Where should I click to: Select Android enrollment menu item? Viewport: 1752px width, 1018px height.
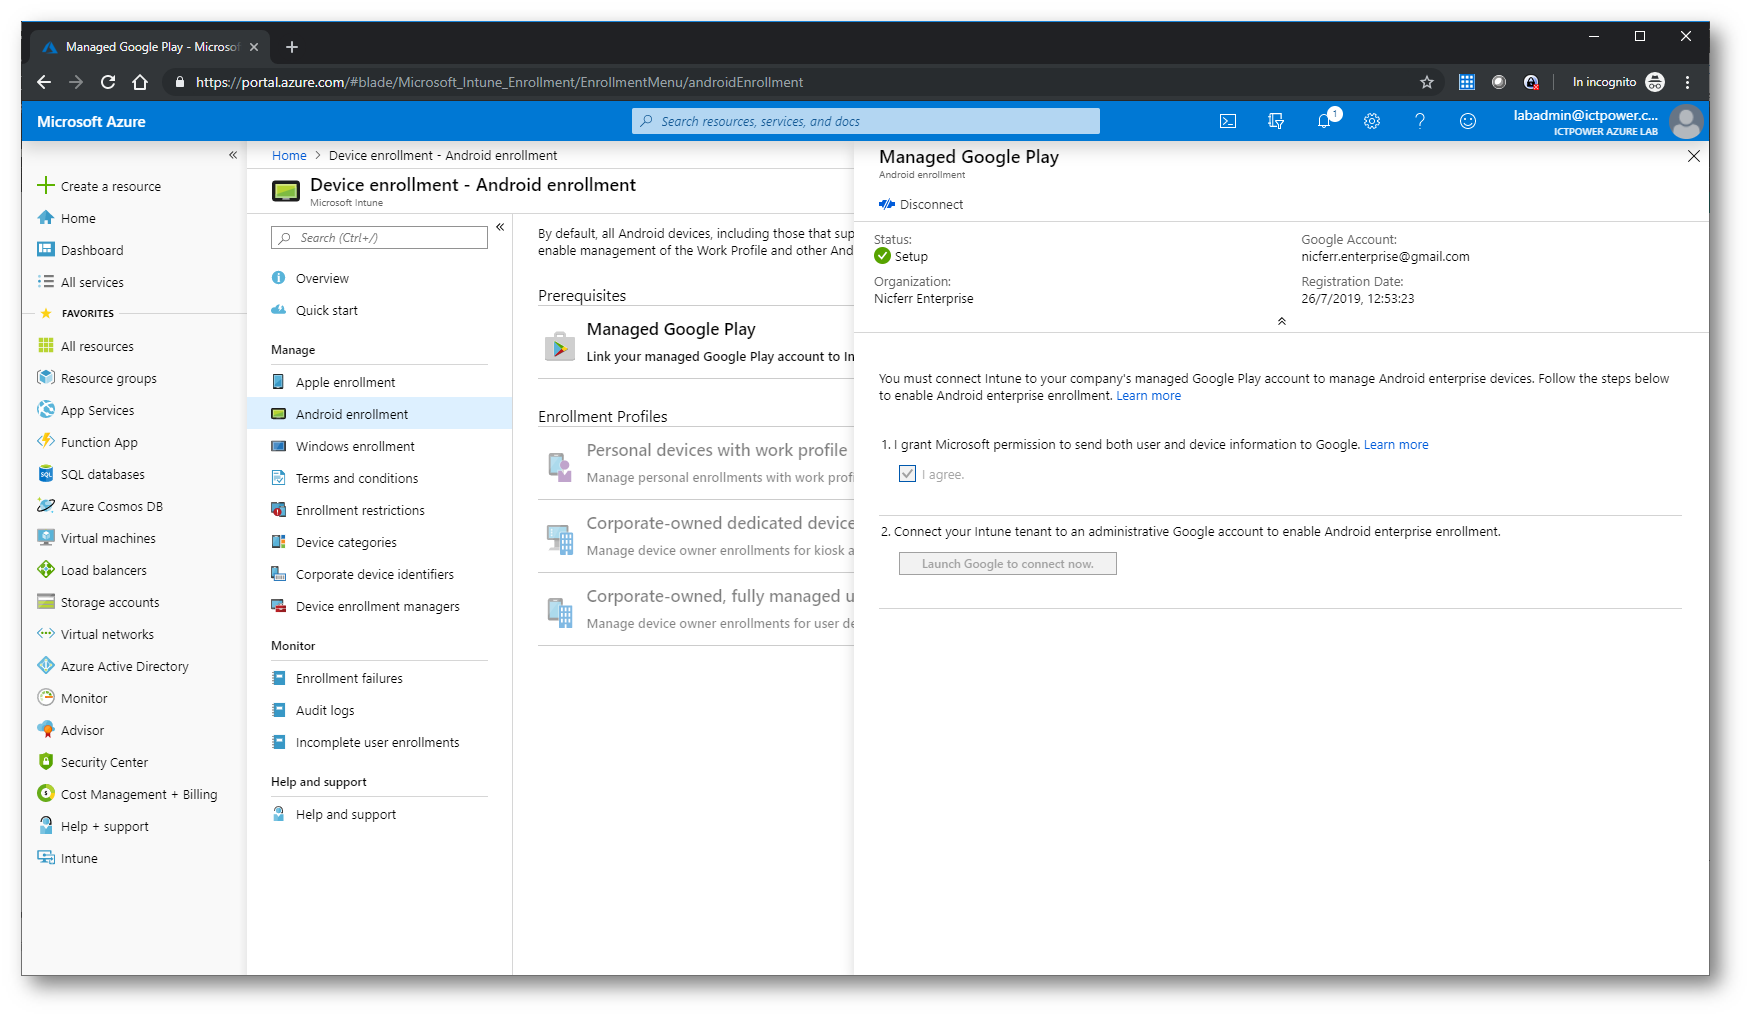pos(379,414)
